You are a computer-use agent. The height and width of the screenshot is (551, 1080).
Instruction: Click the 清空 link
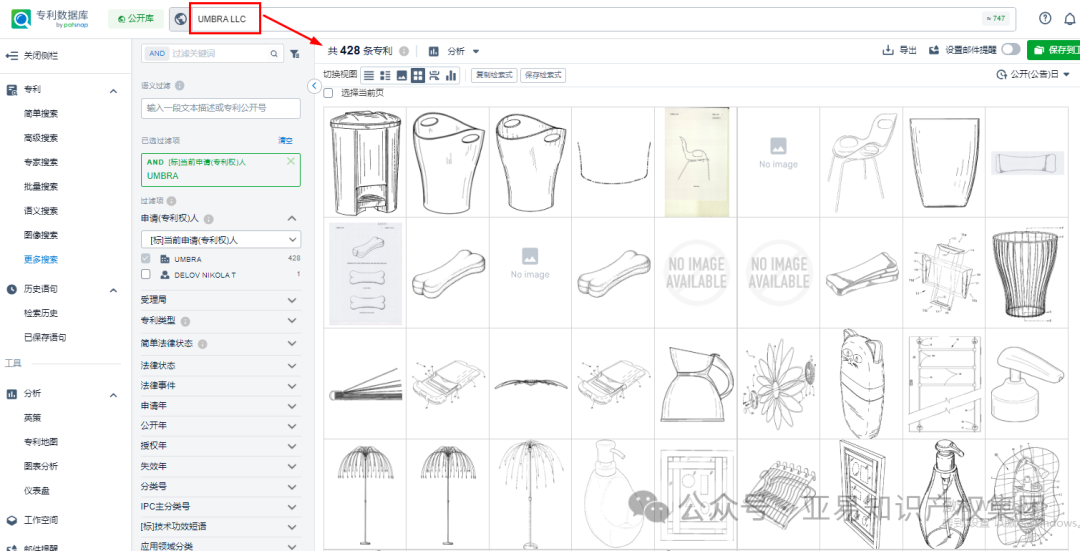coord(285,140)
